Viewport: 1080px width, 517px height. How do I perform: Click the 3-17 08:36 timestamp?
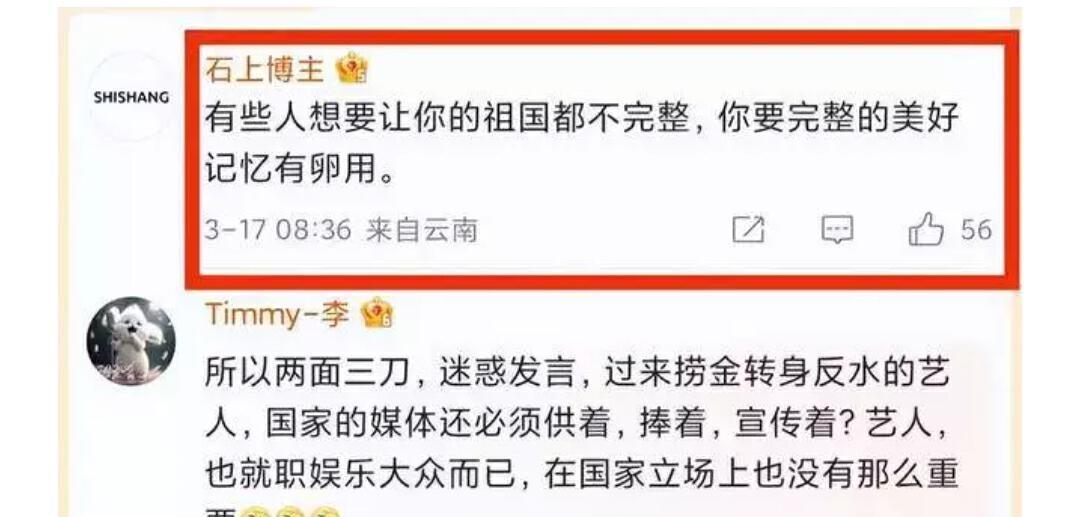pyautogui.click(x=278, y=229)
